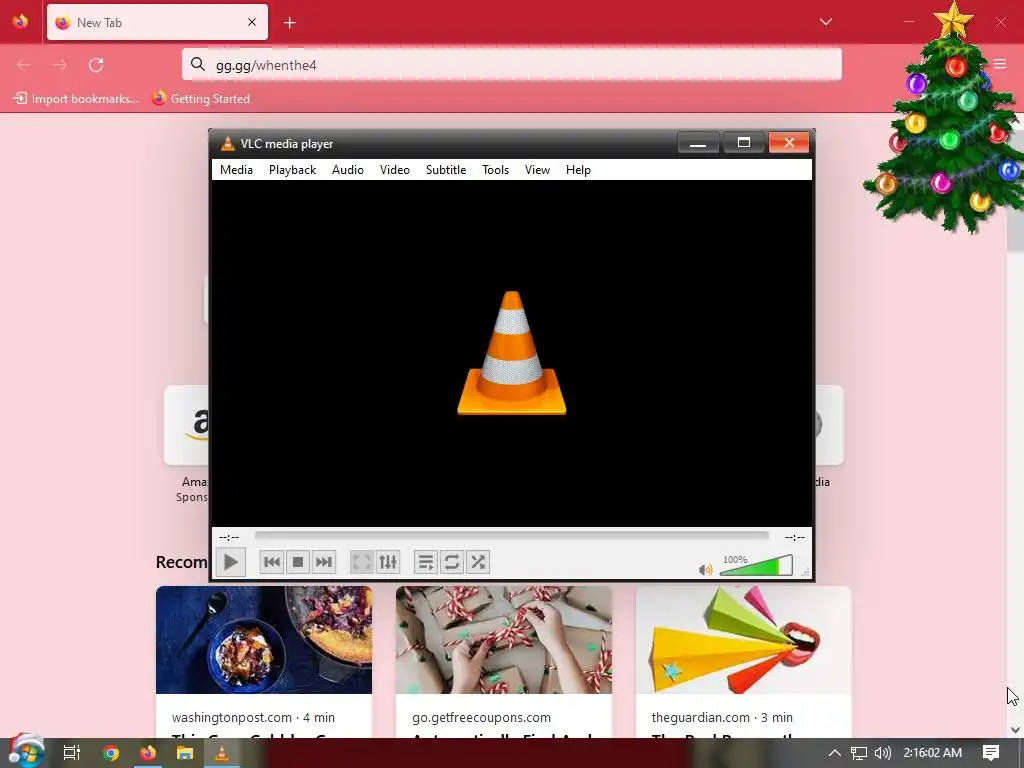
Task: Click Firefox address bar with gg.gg/whenthe4
Action: tap(512, 65)
